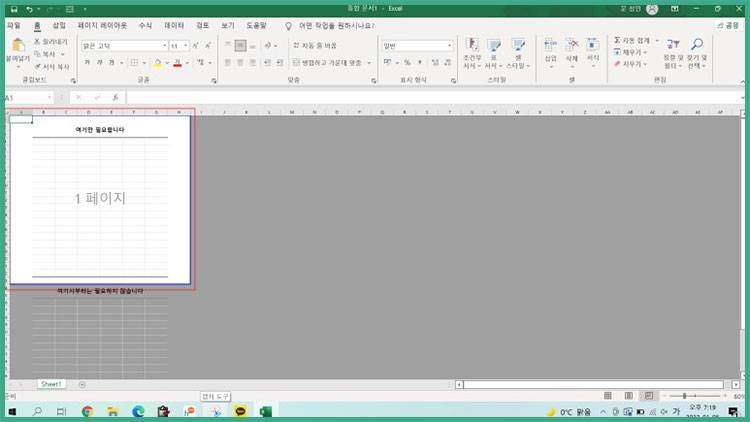Screen dimensions: 750x422
Task: Click the Save icon in quick access toolbar
Action: tap(14, 9)
